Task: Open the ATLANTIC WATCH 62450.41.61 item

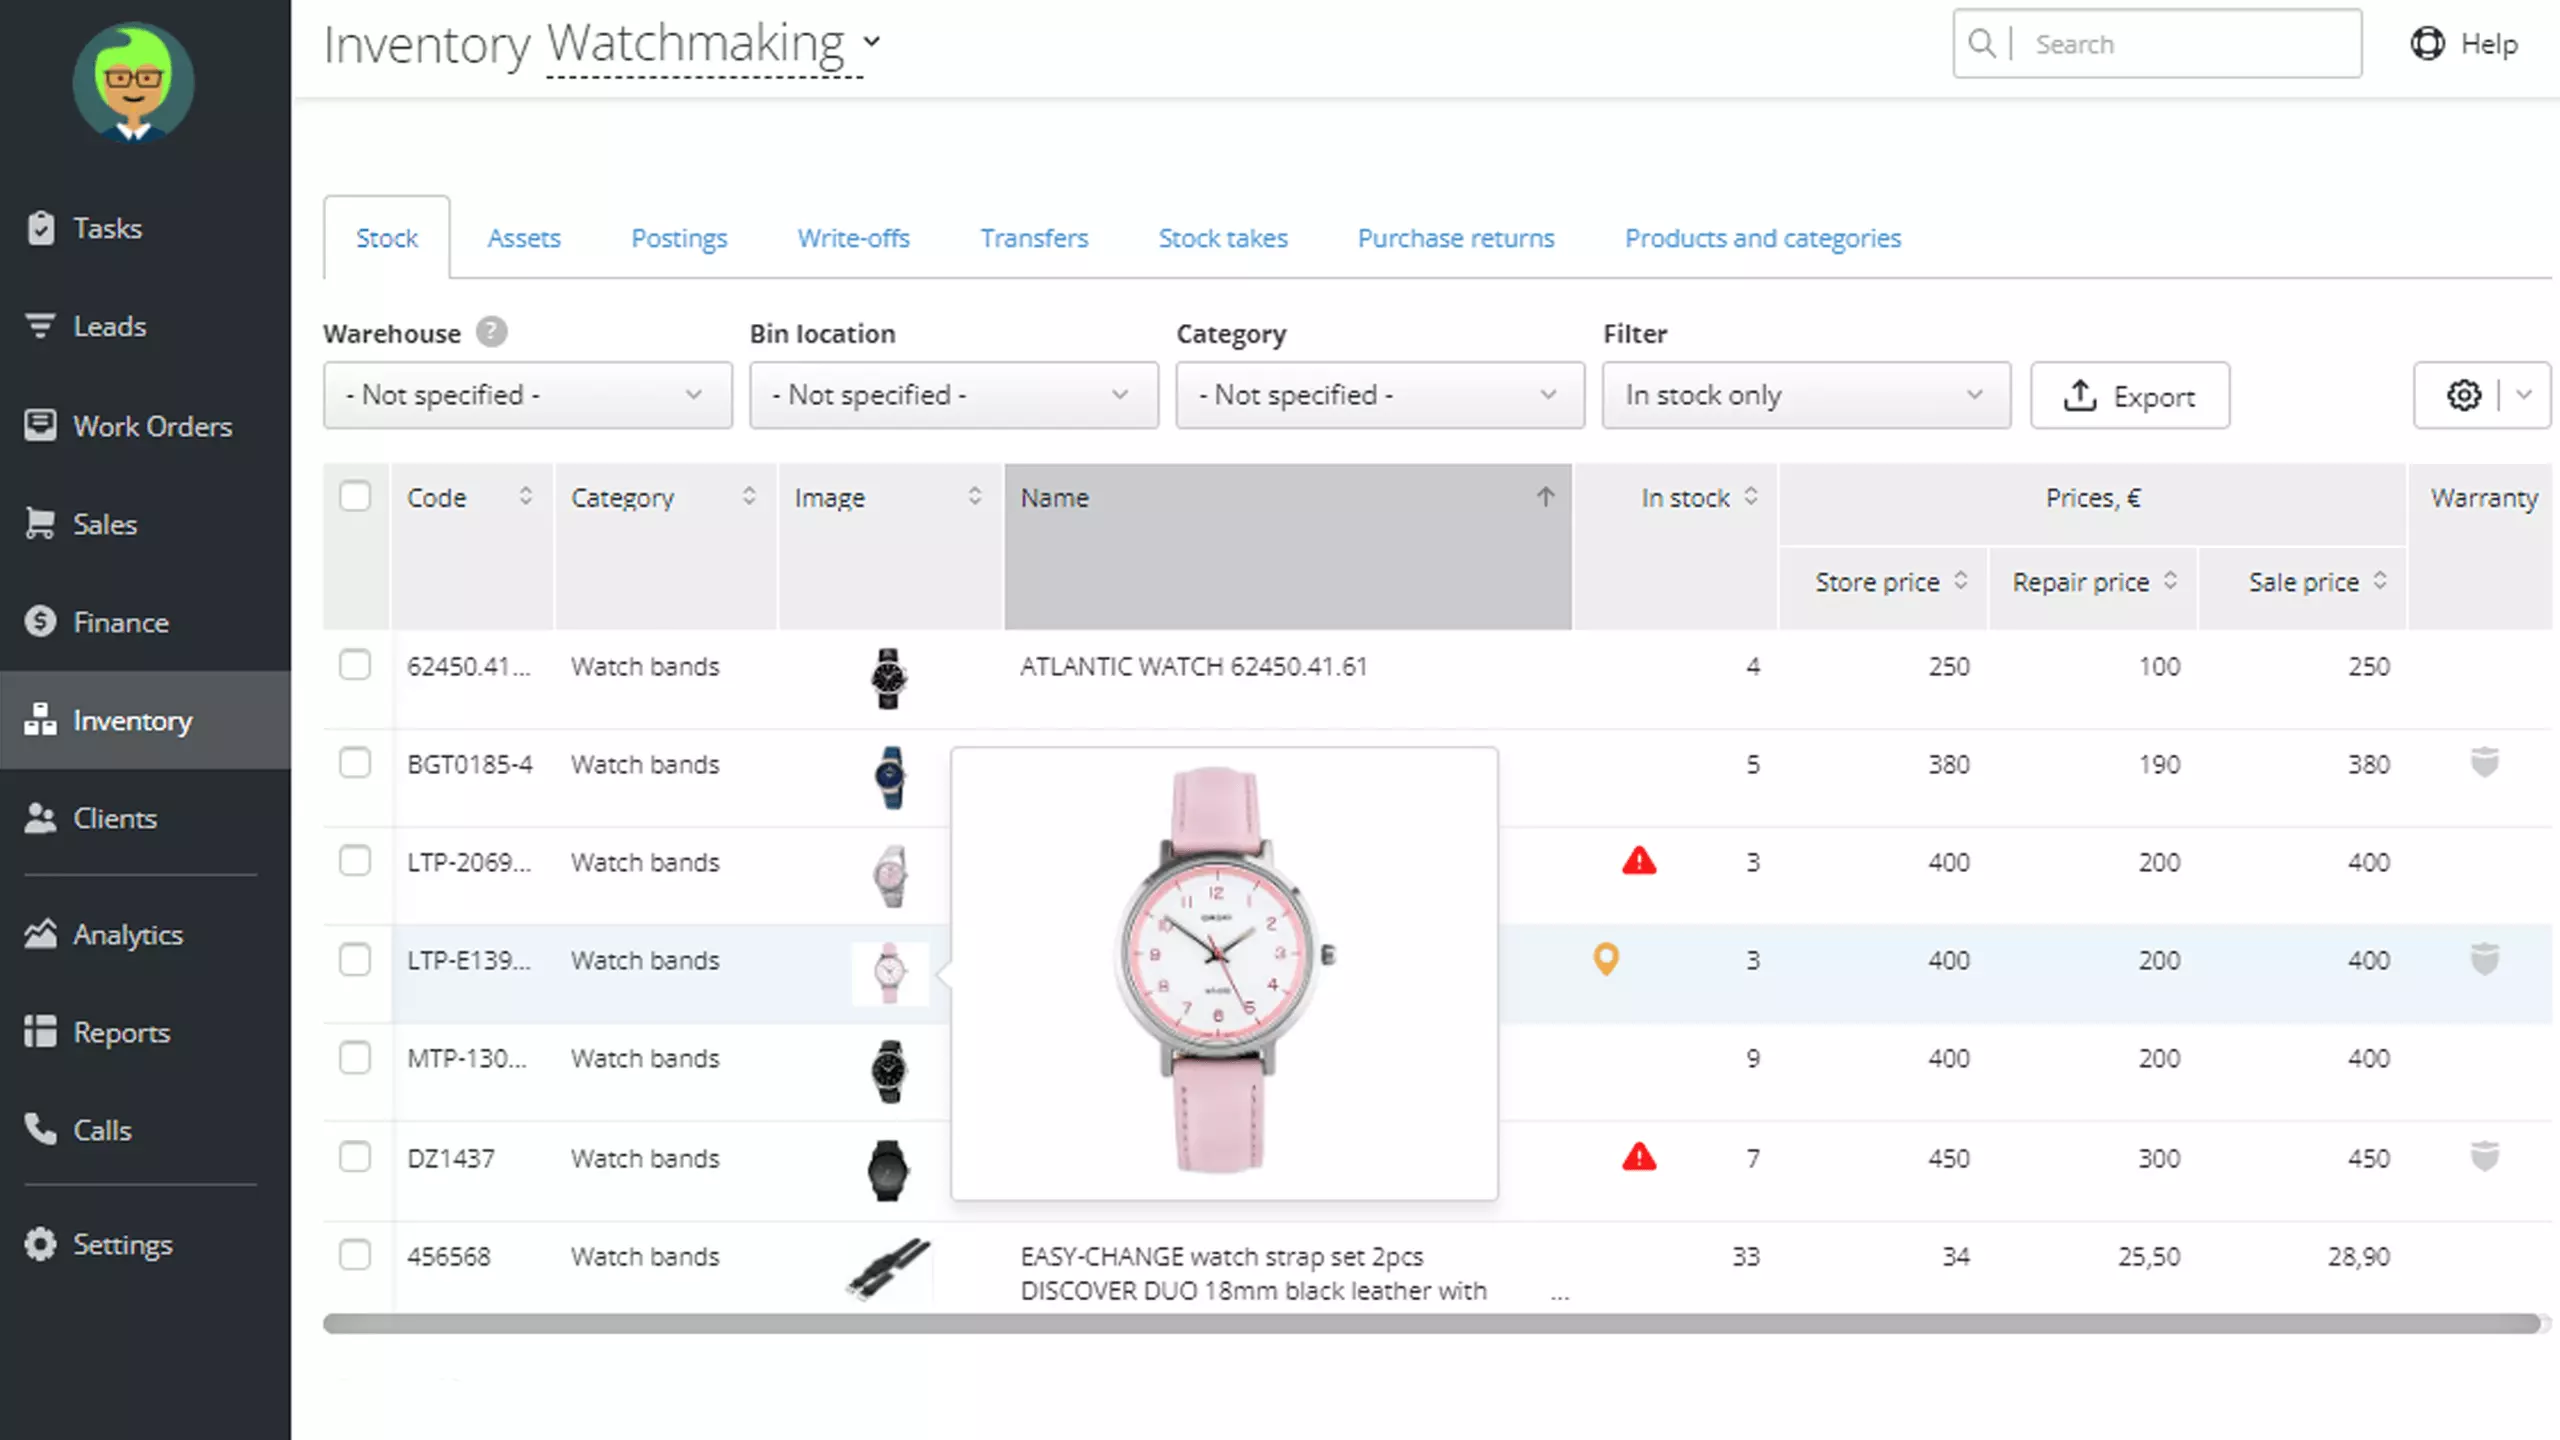Action: pos(1193,666)
